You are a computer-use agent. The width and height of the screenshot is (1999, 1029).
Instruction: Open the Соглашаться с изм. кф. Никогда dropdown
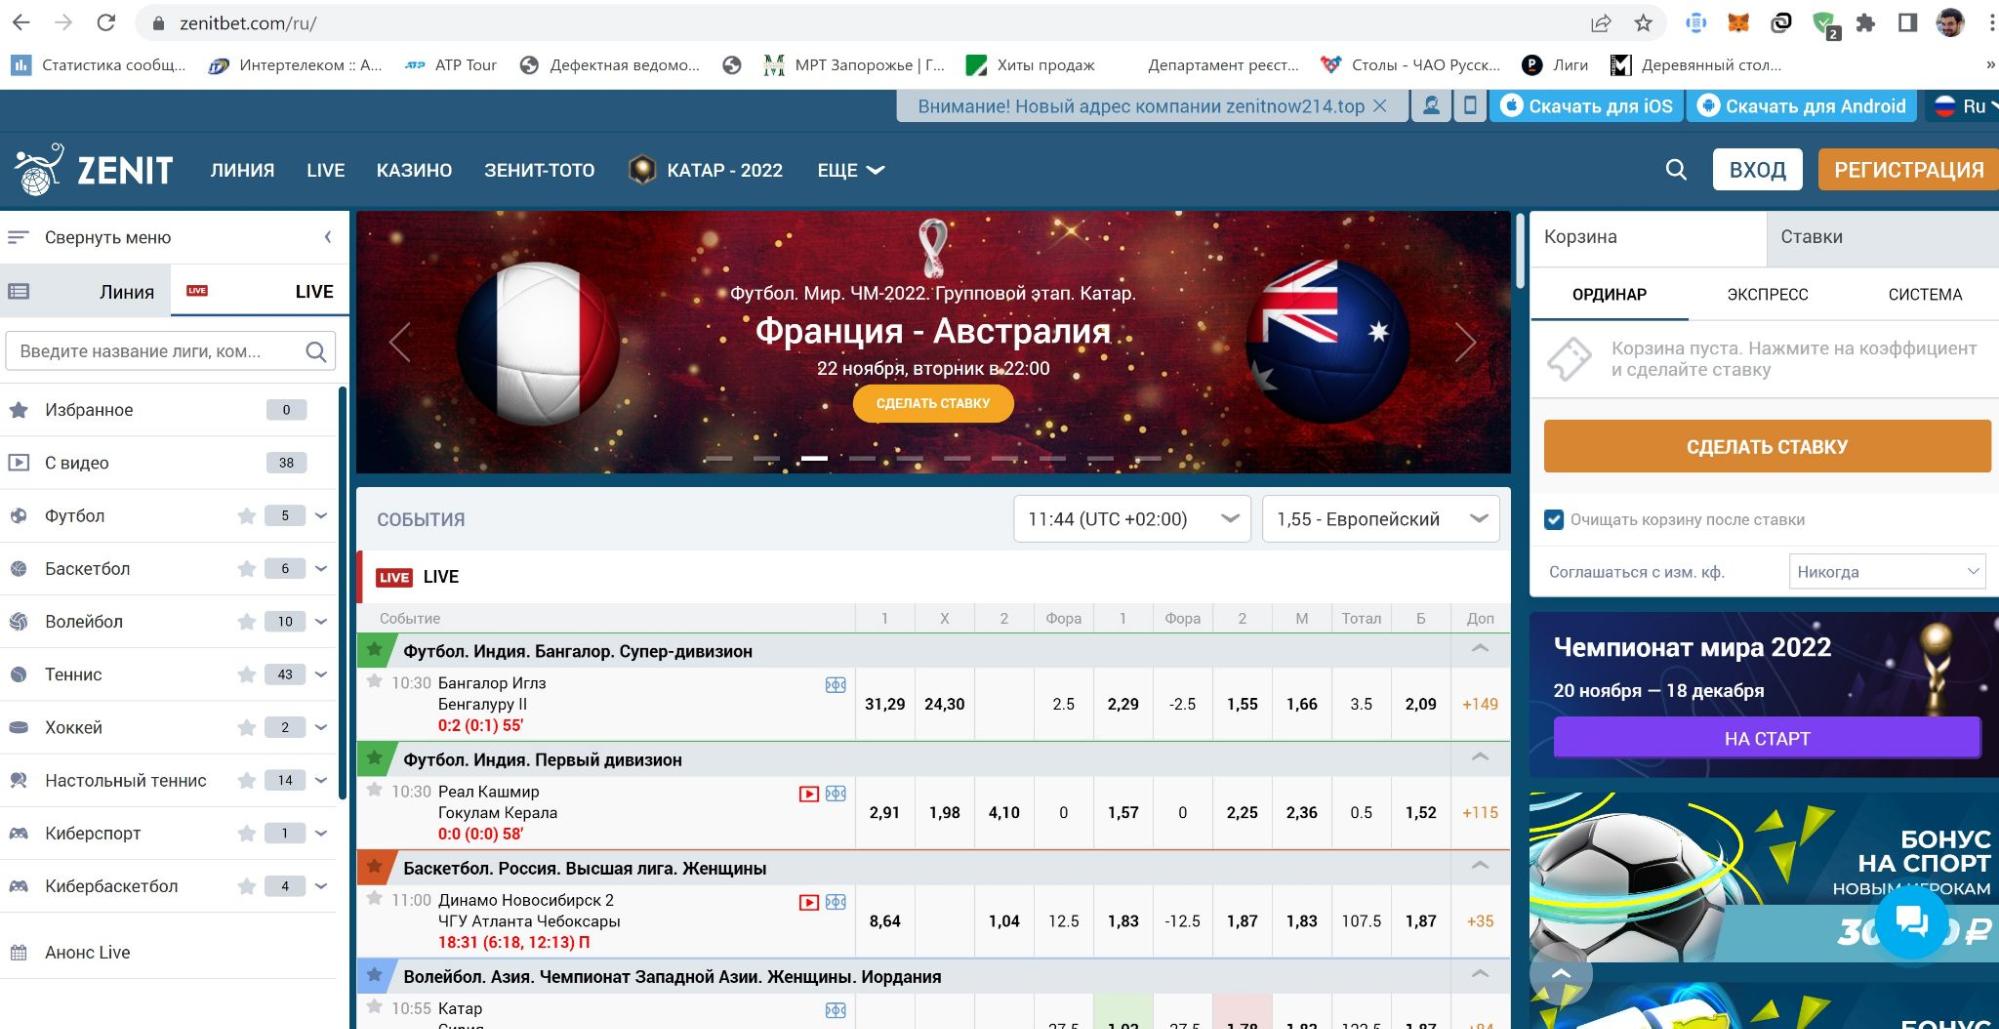[1887, 572]
